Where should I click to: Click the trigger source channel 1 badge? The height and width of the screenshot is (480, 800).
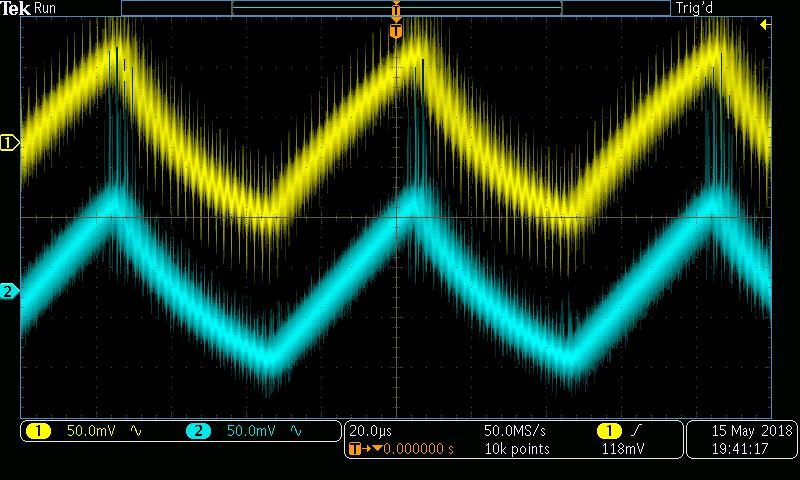pos(609,432)
